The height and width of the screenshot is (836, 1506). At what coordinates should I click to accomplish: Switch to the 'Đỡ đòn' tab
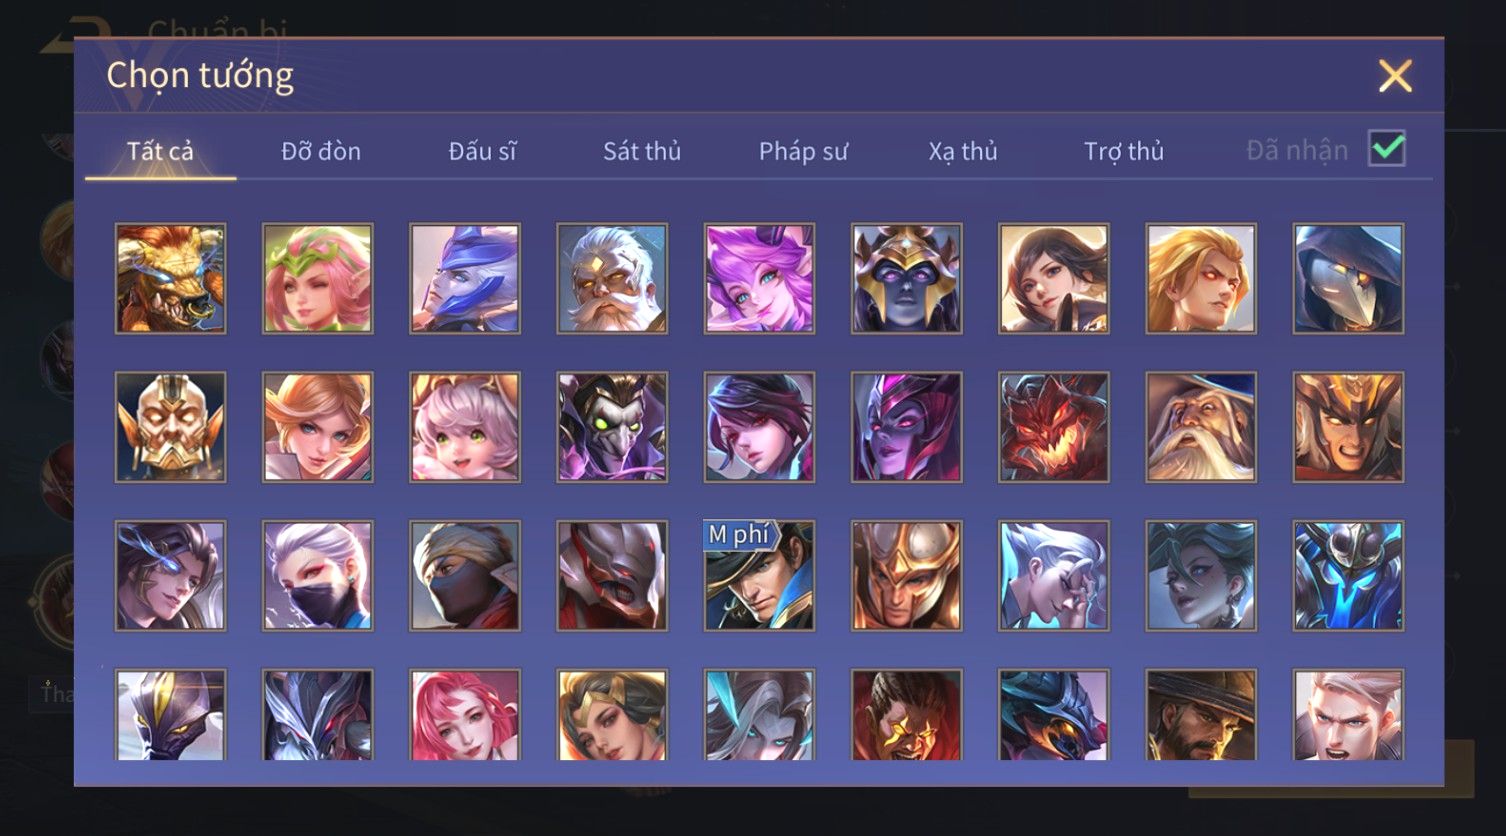coord(321,151)
